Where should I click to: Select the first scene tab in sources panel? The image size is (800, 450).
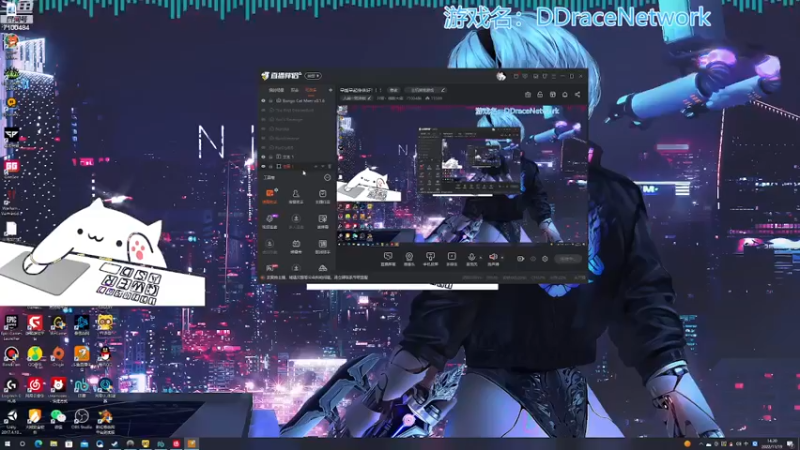[x=276, y=90]
